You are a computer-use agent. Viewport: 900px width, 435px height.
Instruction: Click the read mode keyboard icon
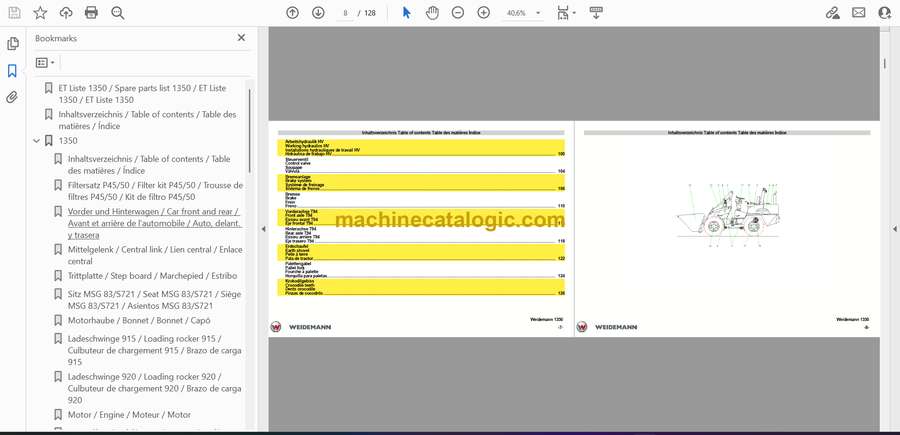point(596,13)
